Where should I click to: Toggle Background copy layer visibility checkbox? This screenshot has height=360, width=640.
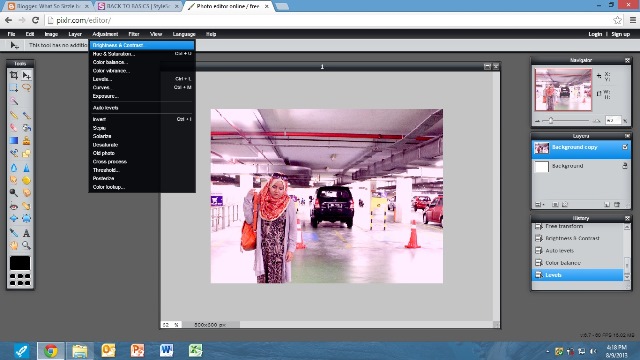[x=625, y=147]
